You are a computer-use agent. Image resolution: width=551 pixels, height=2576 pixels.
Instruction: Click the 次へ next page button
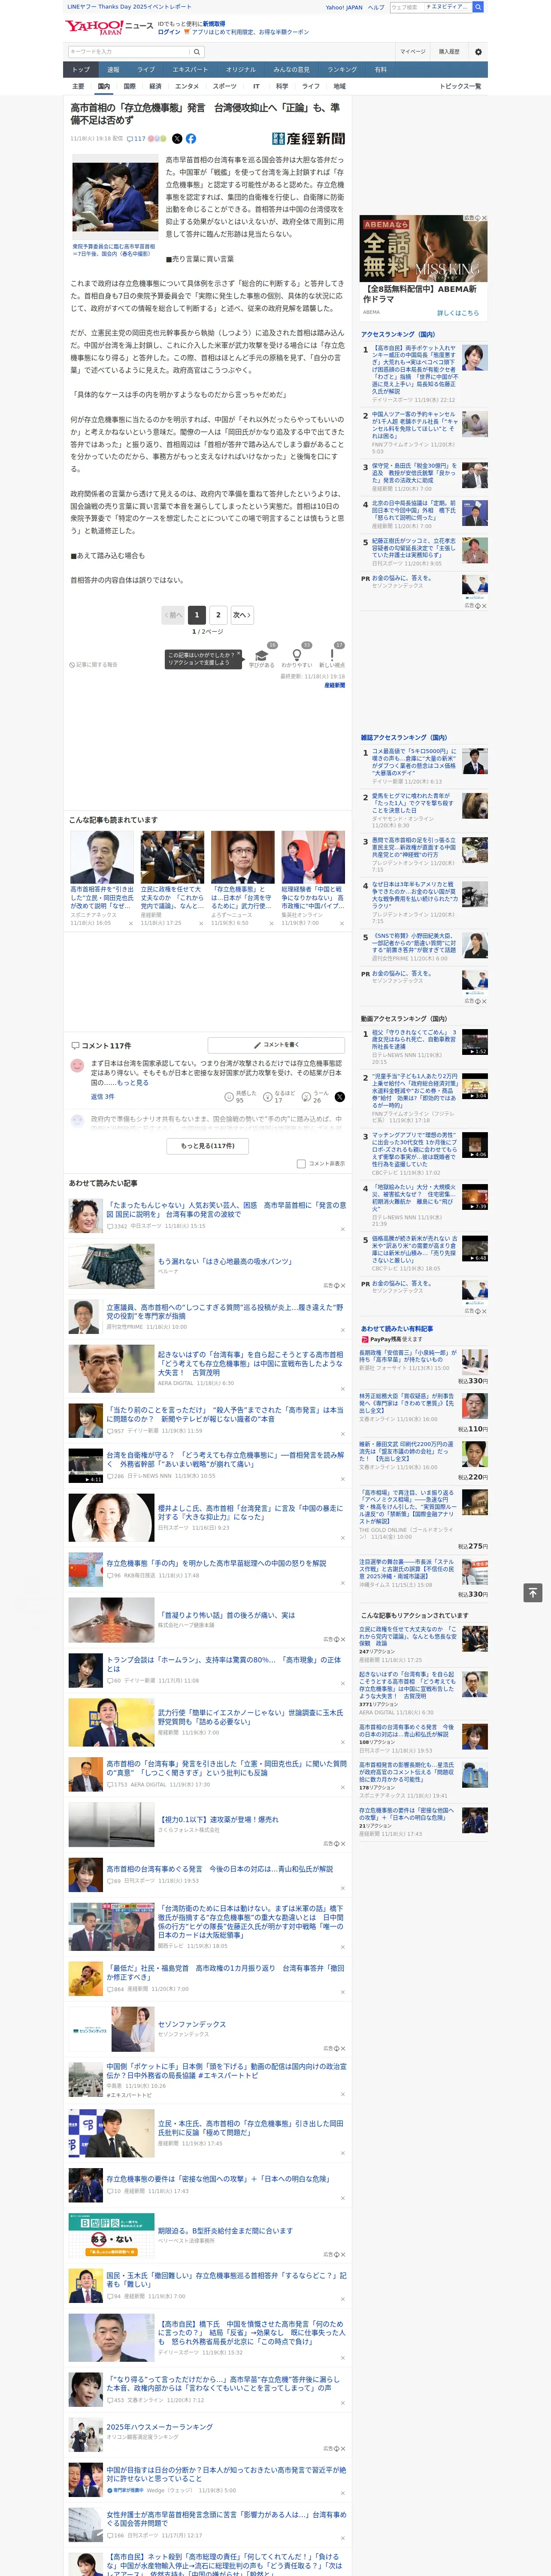coord(242,615)
